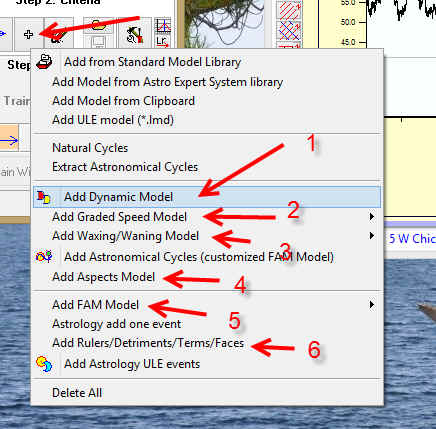Choose Add Model from Clipboard
436x429 pixels.
123,101
